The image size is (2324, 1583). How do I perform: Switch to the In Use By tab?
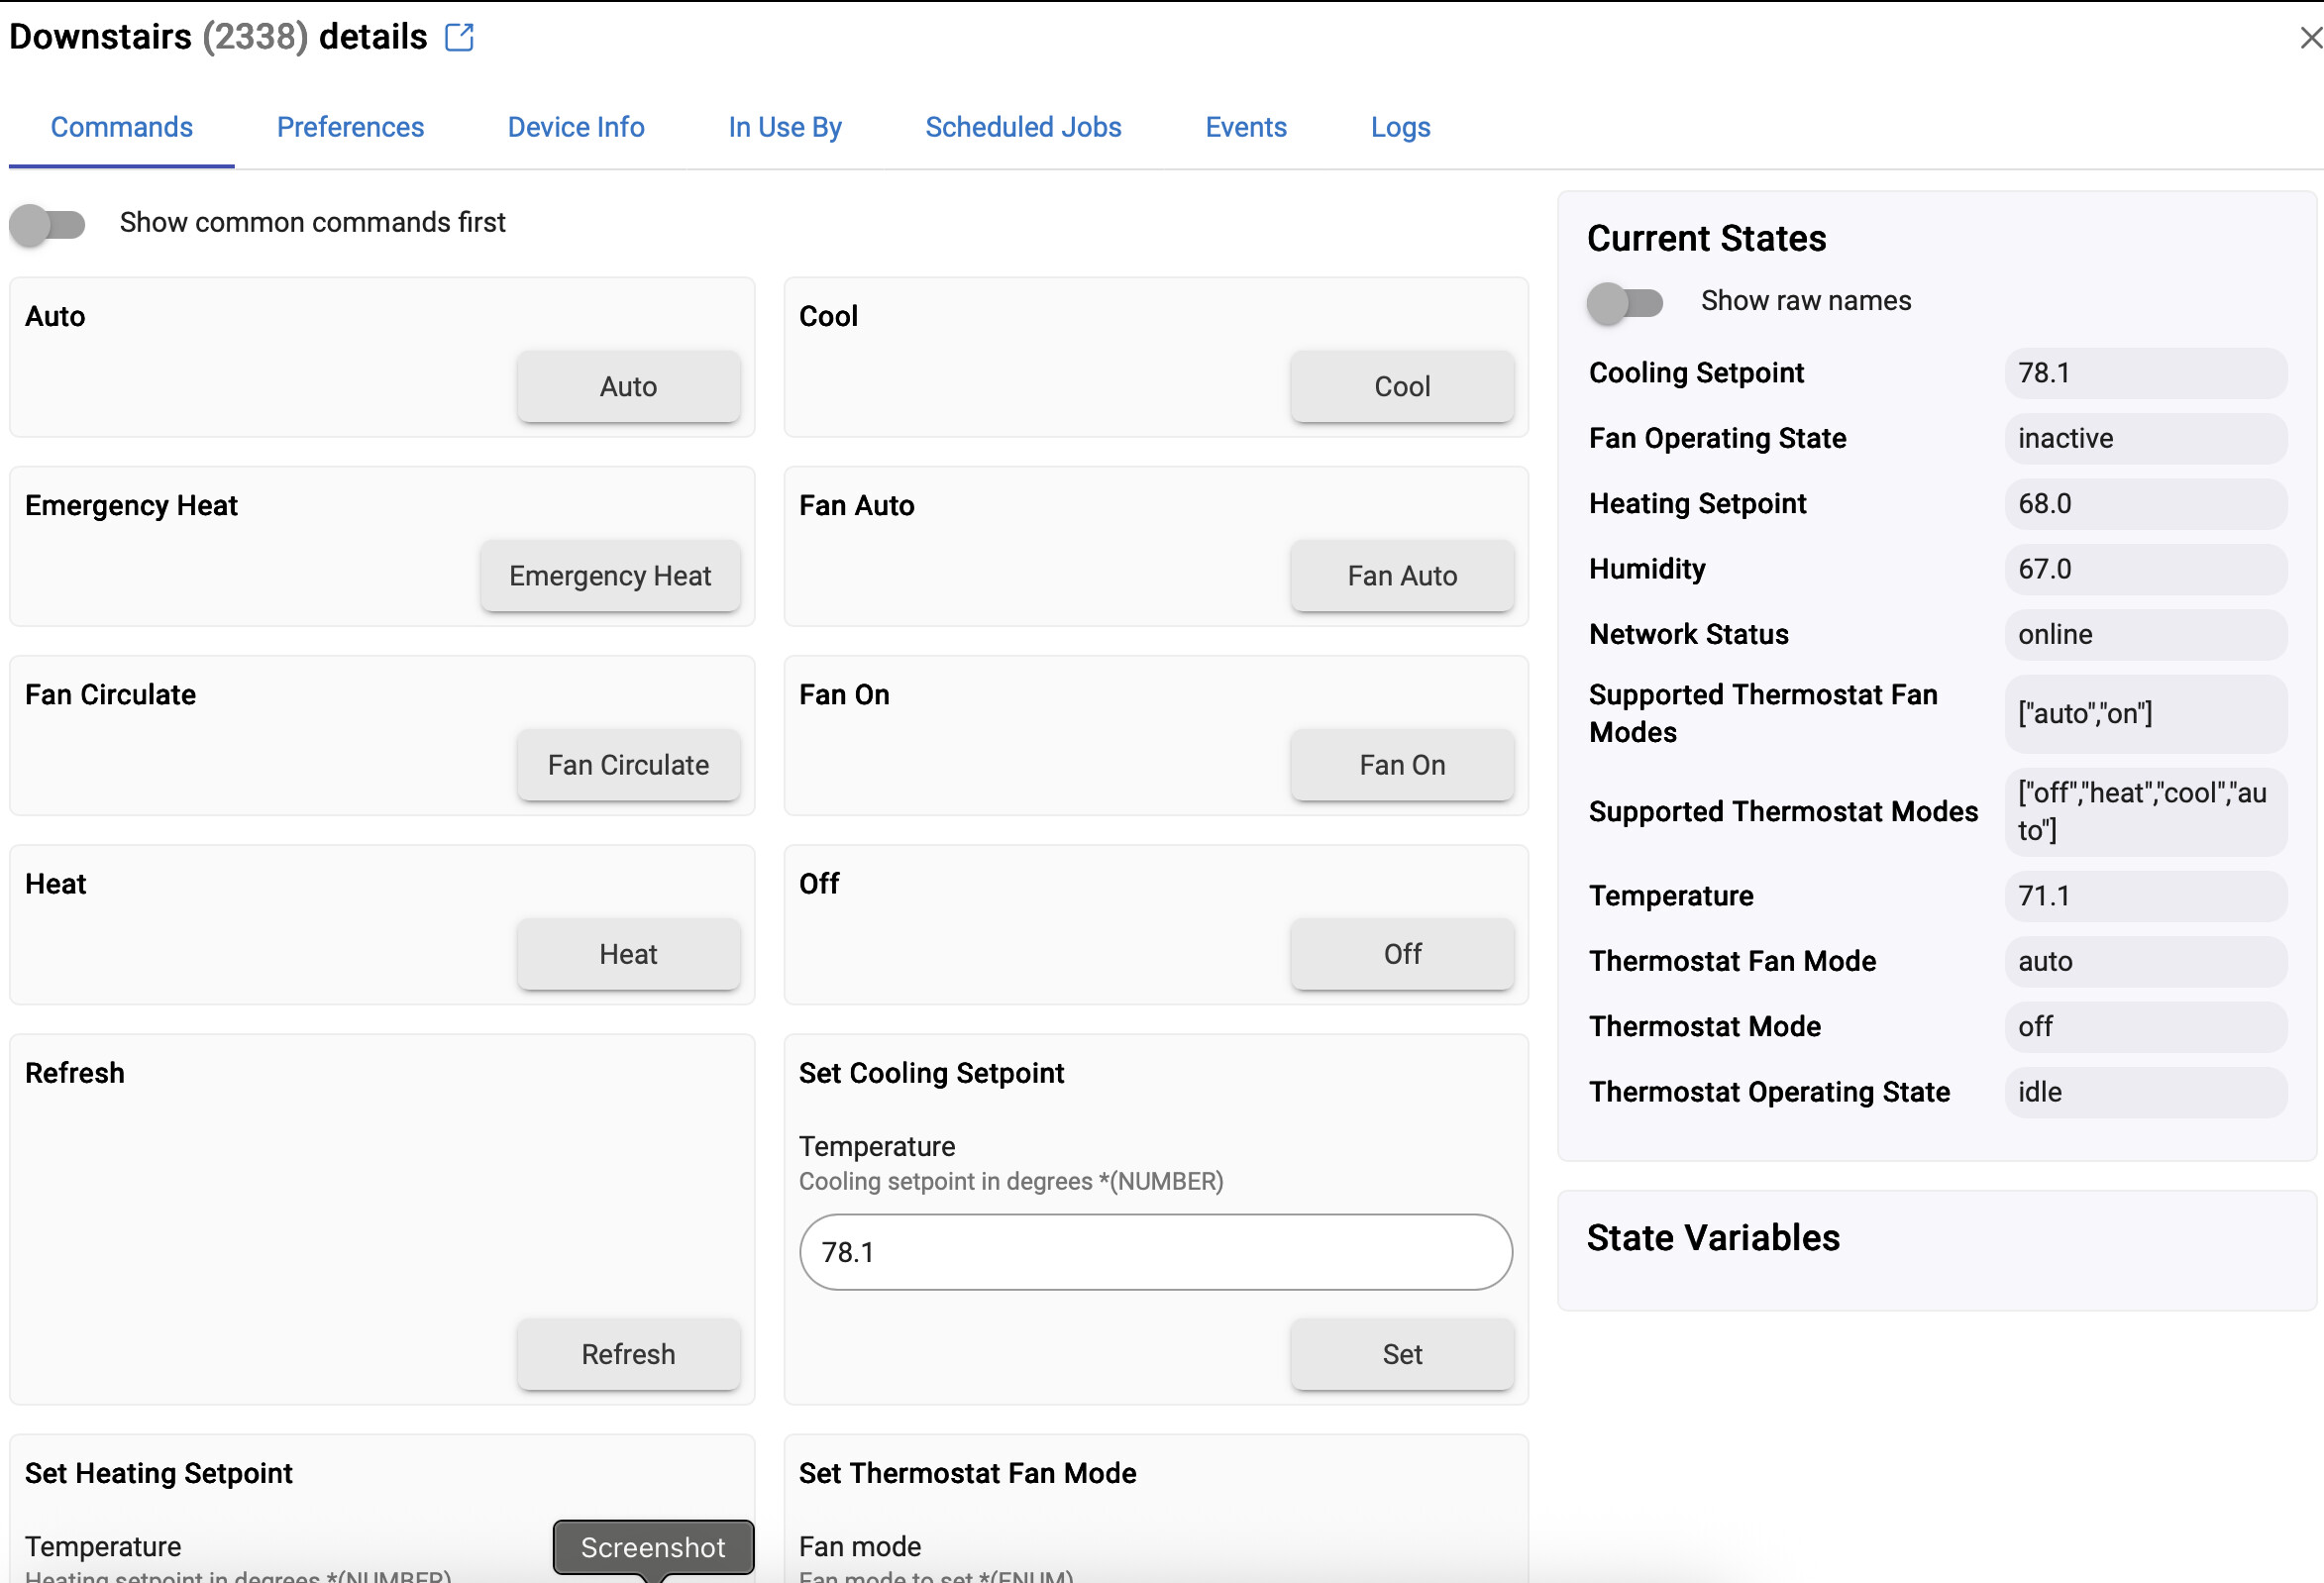click(785, 127)
